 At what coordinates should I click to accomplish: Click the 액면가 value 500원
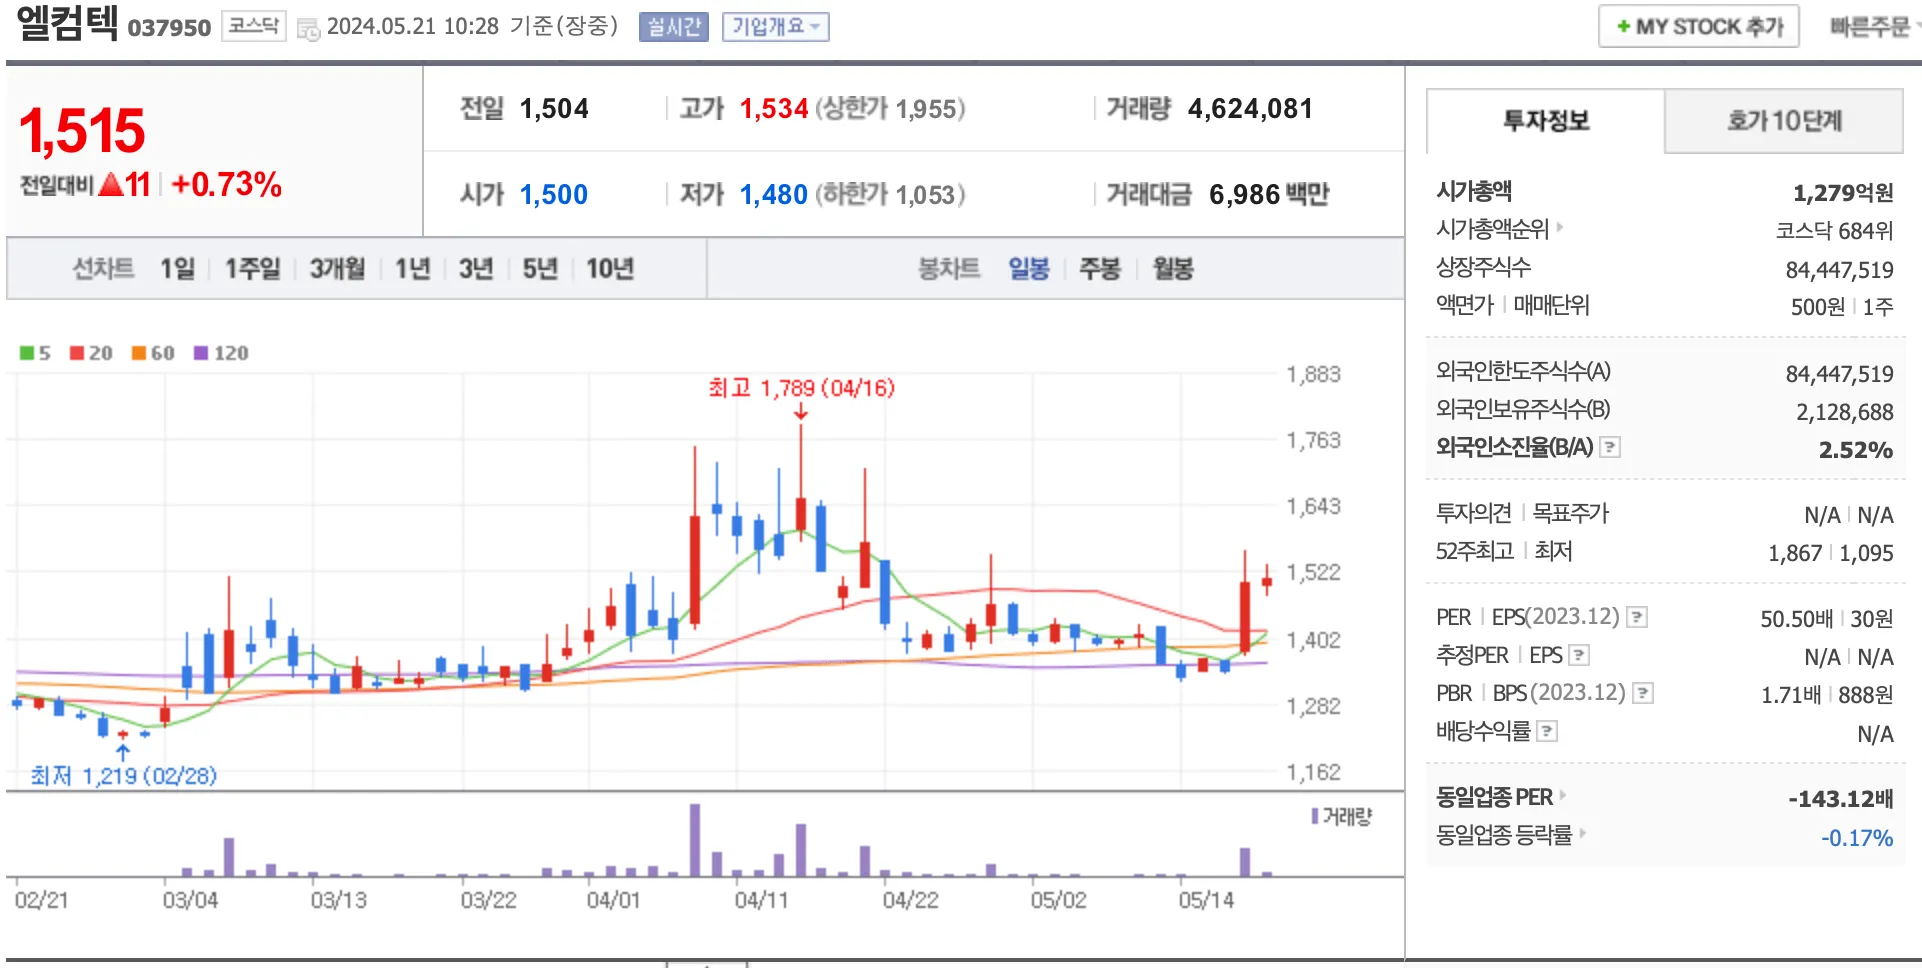(1817, 307)
